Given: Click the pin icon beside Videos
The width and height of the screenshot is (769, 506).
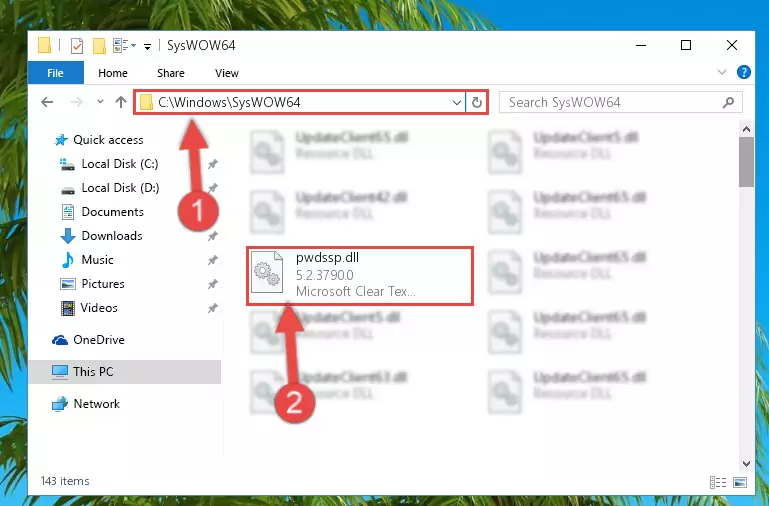Looking at the screenshot, I should [x=212, y=308].
